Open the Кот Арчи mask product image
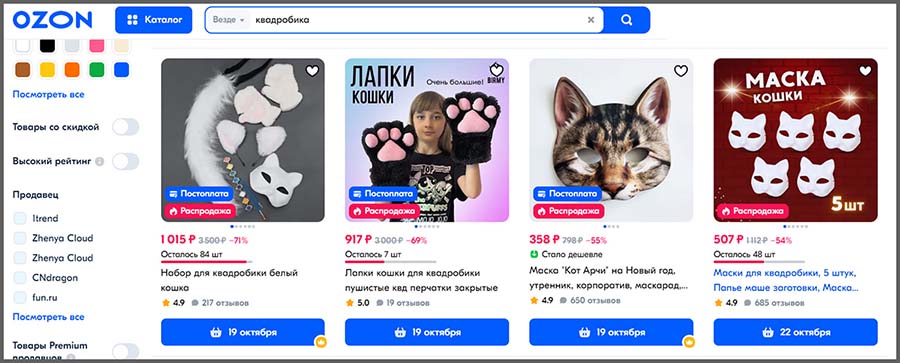 611,140
